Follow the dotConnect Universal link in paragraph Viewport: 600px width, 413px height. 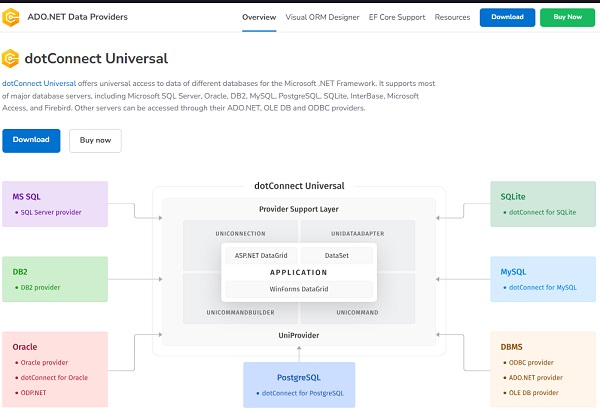pyautogui.click(x=39, y=83)
